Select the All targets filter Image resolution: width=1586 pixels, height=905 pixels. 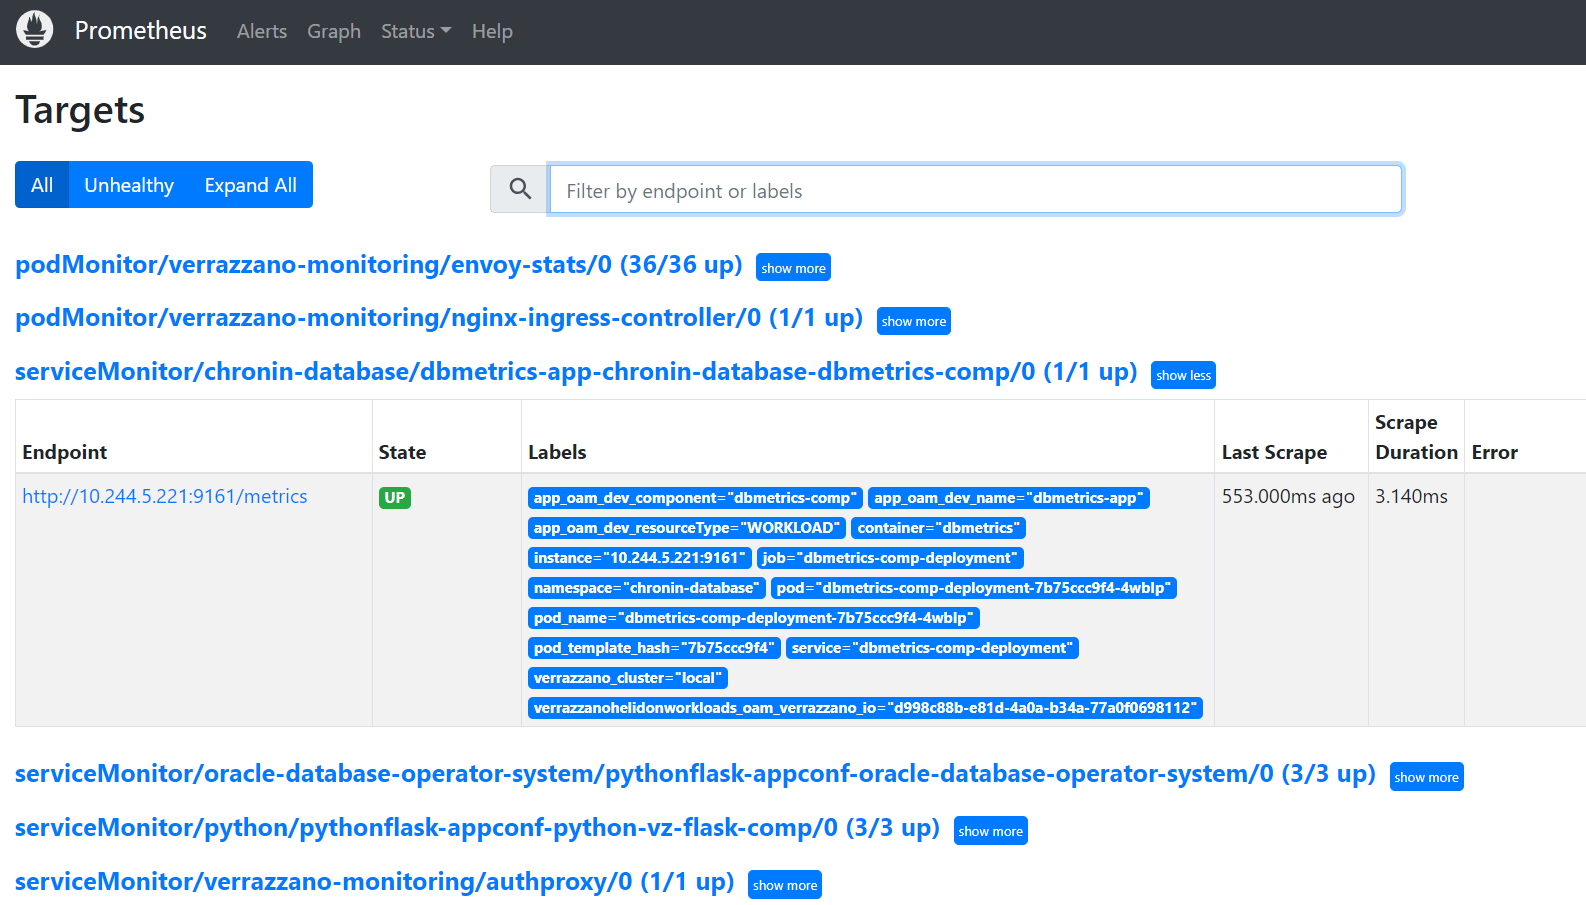[42, 185]
